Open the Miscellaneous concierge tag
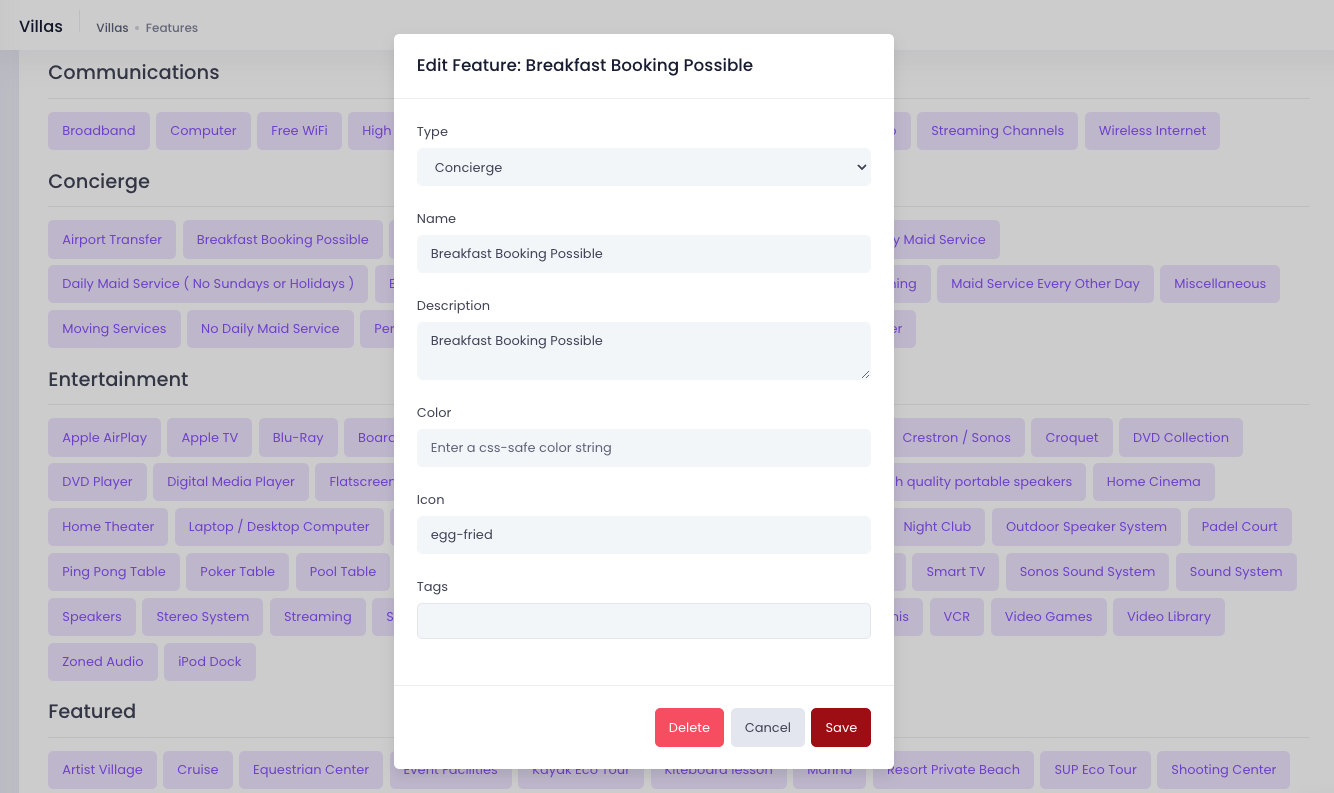 [1220, 284]
